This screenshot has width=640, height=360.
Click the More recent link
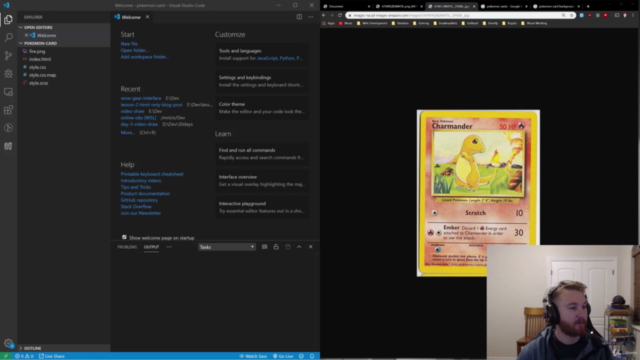127,133
